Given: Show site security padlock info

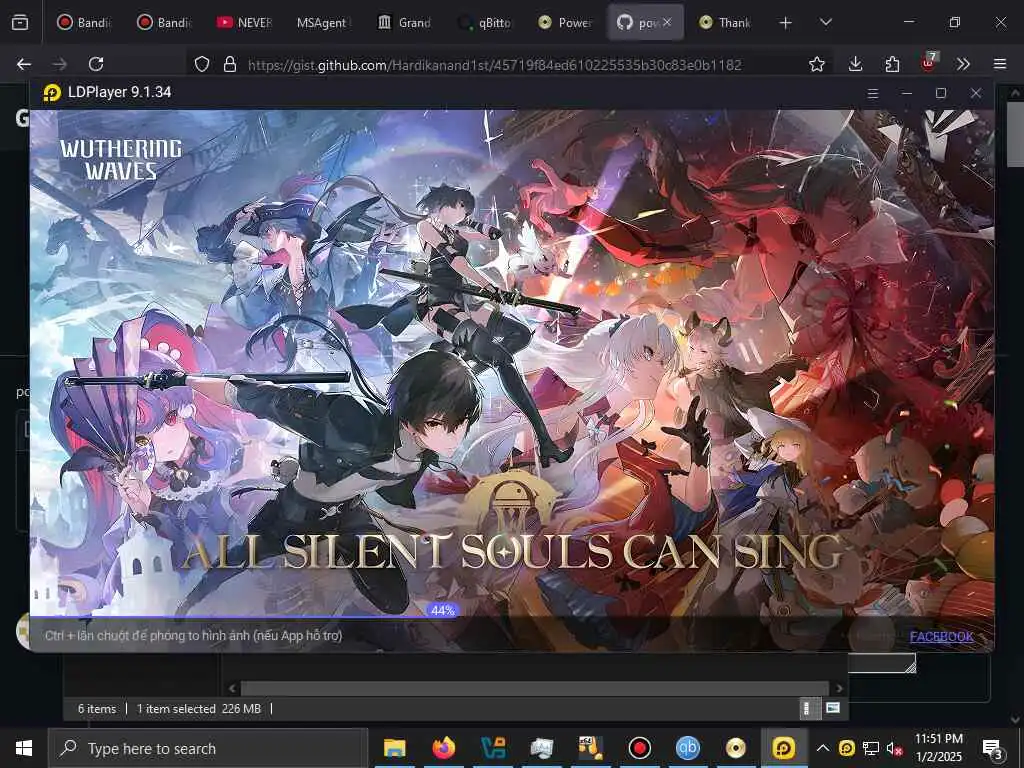Looking at the screenshot, I should click(229, 64).
